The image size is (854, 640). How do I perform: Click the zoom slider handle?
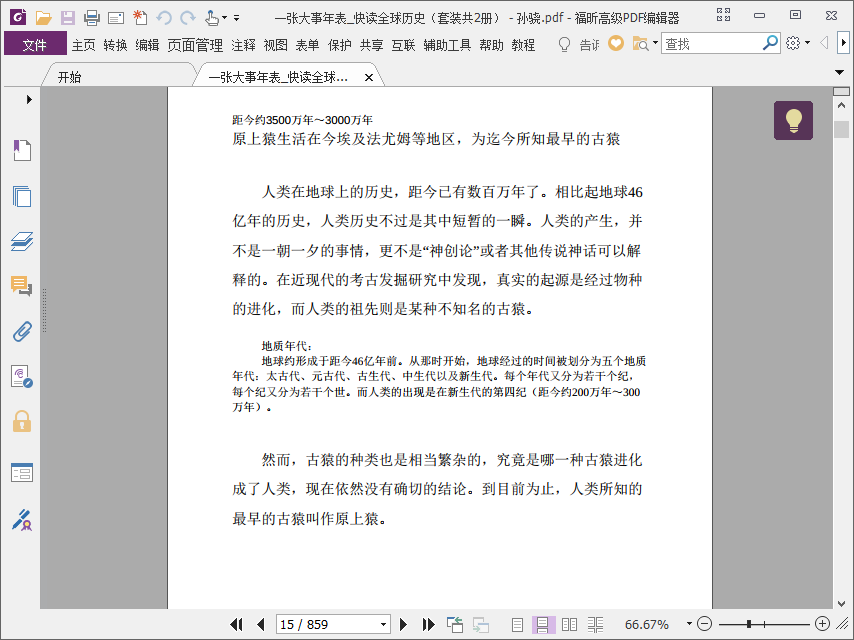[749, 624]
